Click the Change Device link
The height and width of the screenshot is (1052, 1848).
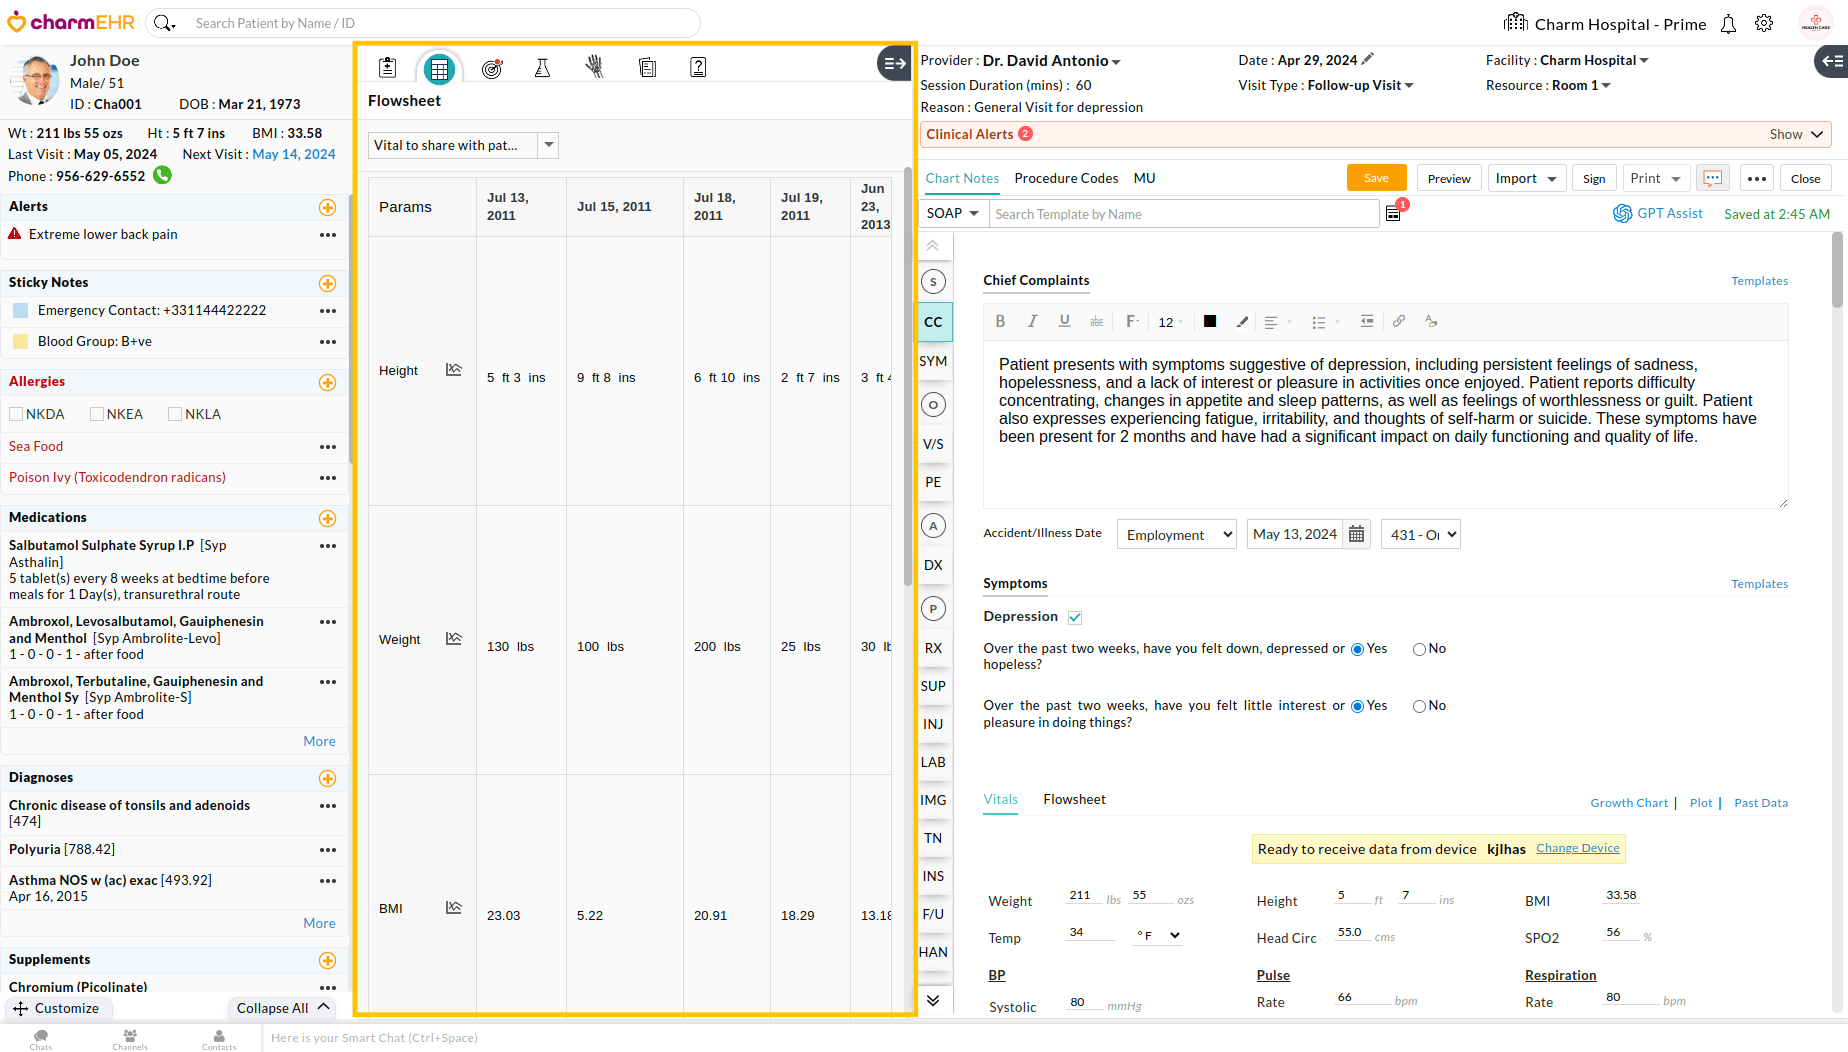point(1577,848)
